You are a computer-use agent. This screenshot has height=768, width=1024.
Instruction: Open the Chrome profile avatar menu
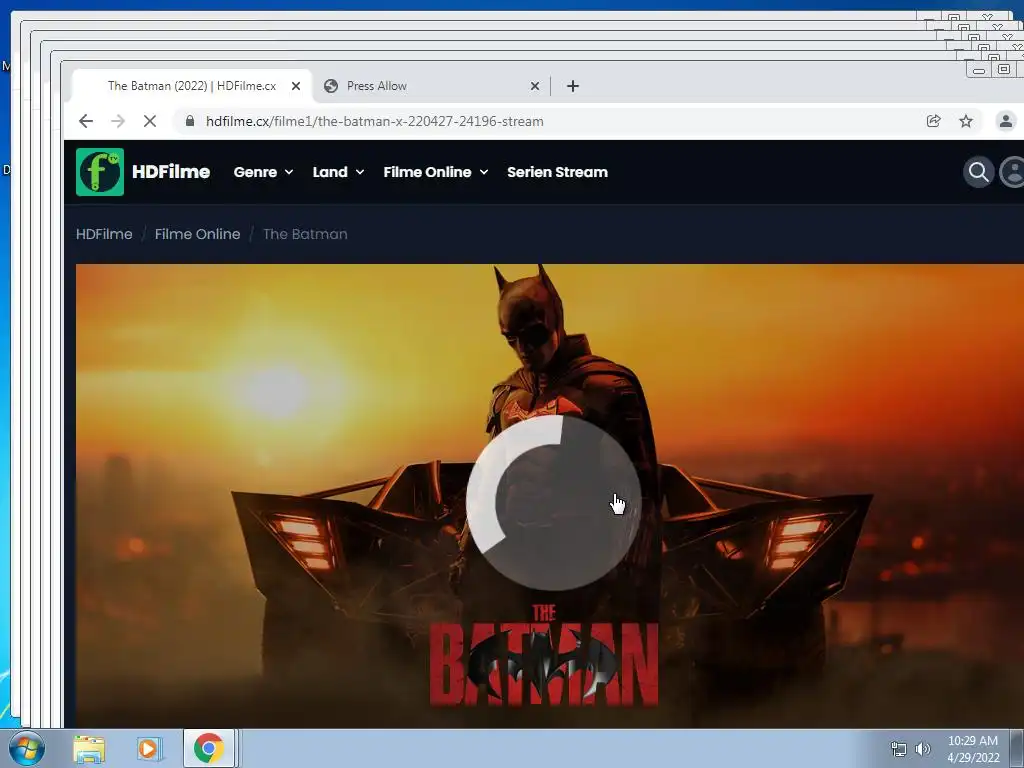[1006, 121]
